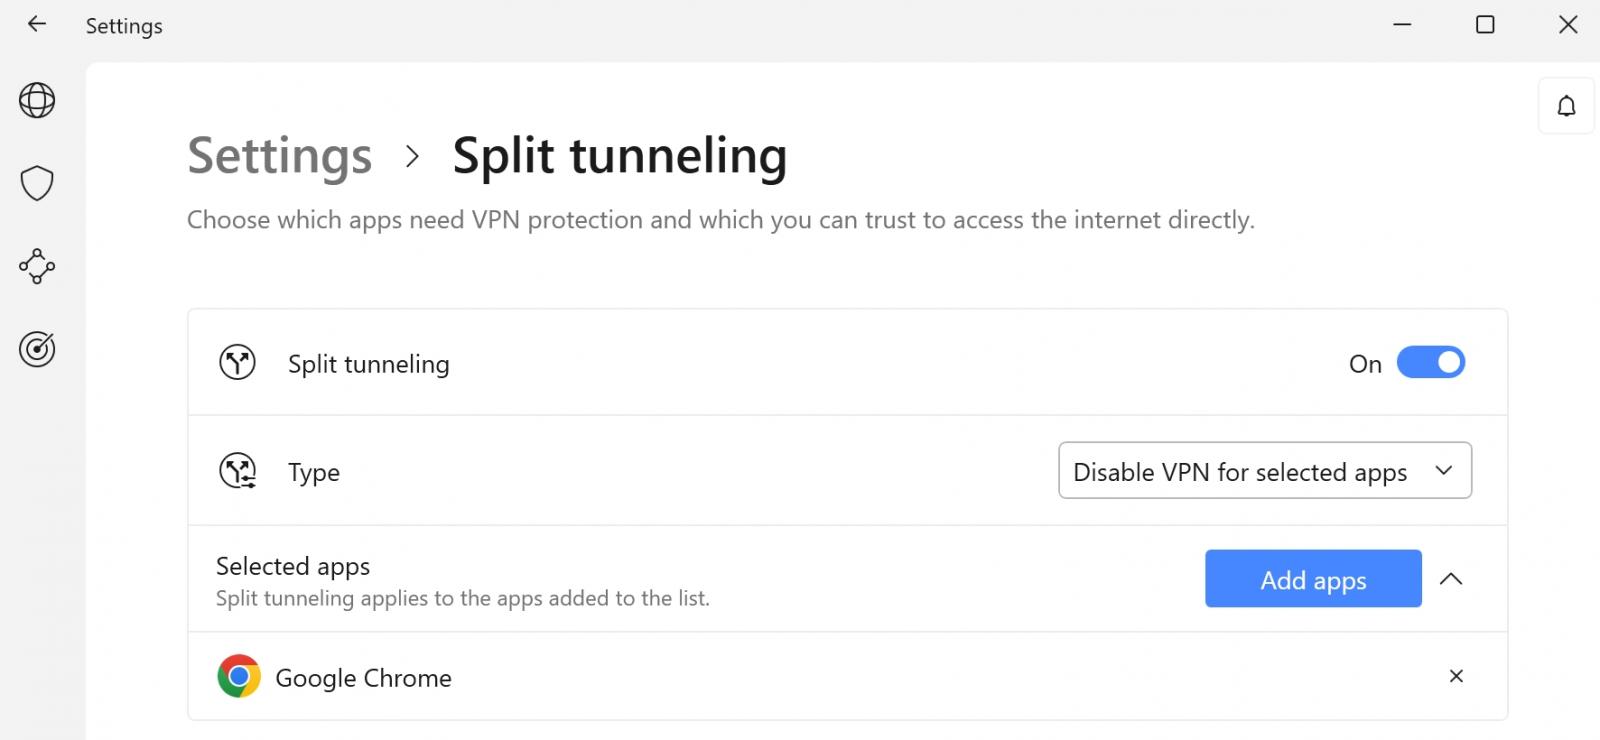Open the globe connection icon in sidebar
1600x740 pixels.
36,100
